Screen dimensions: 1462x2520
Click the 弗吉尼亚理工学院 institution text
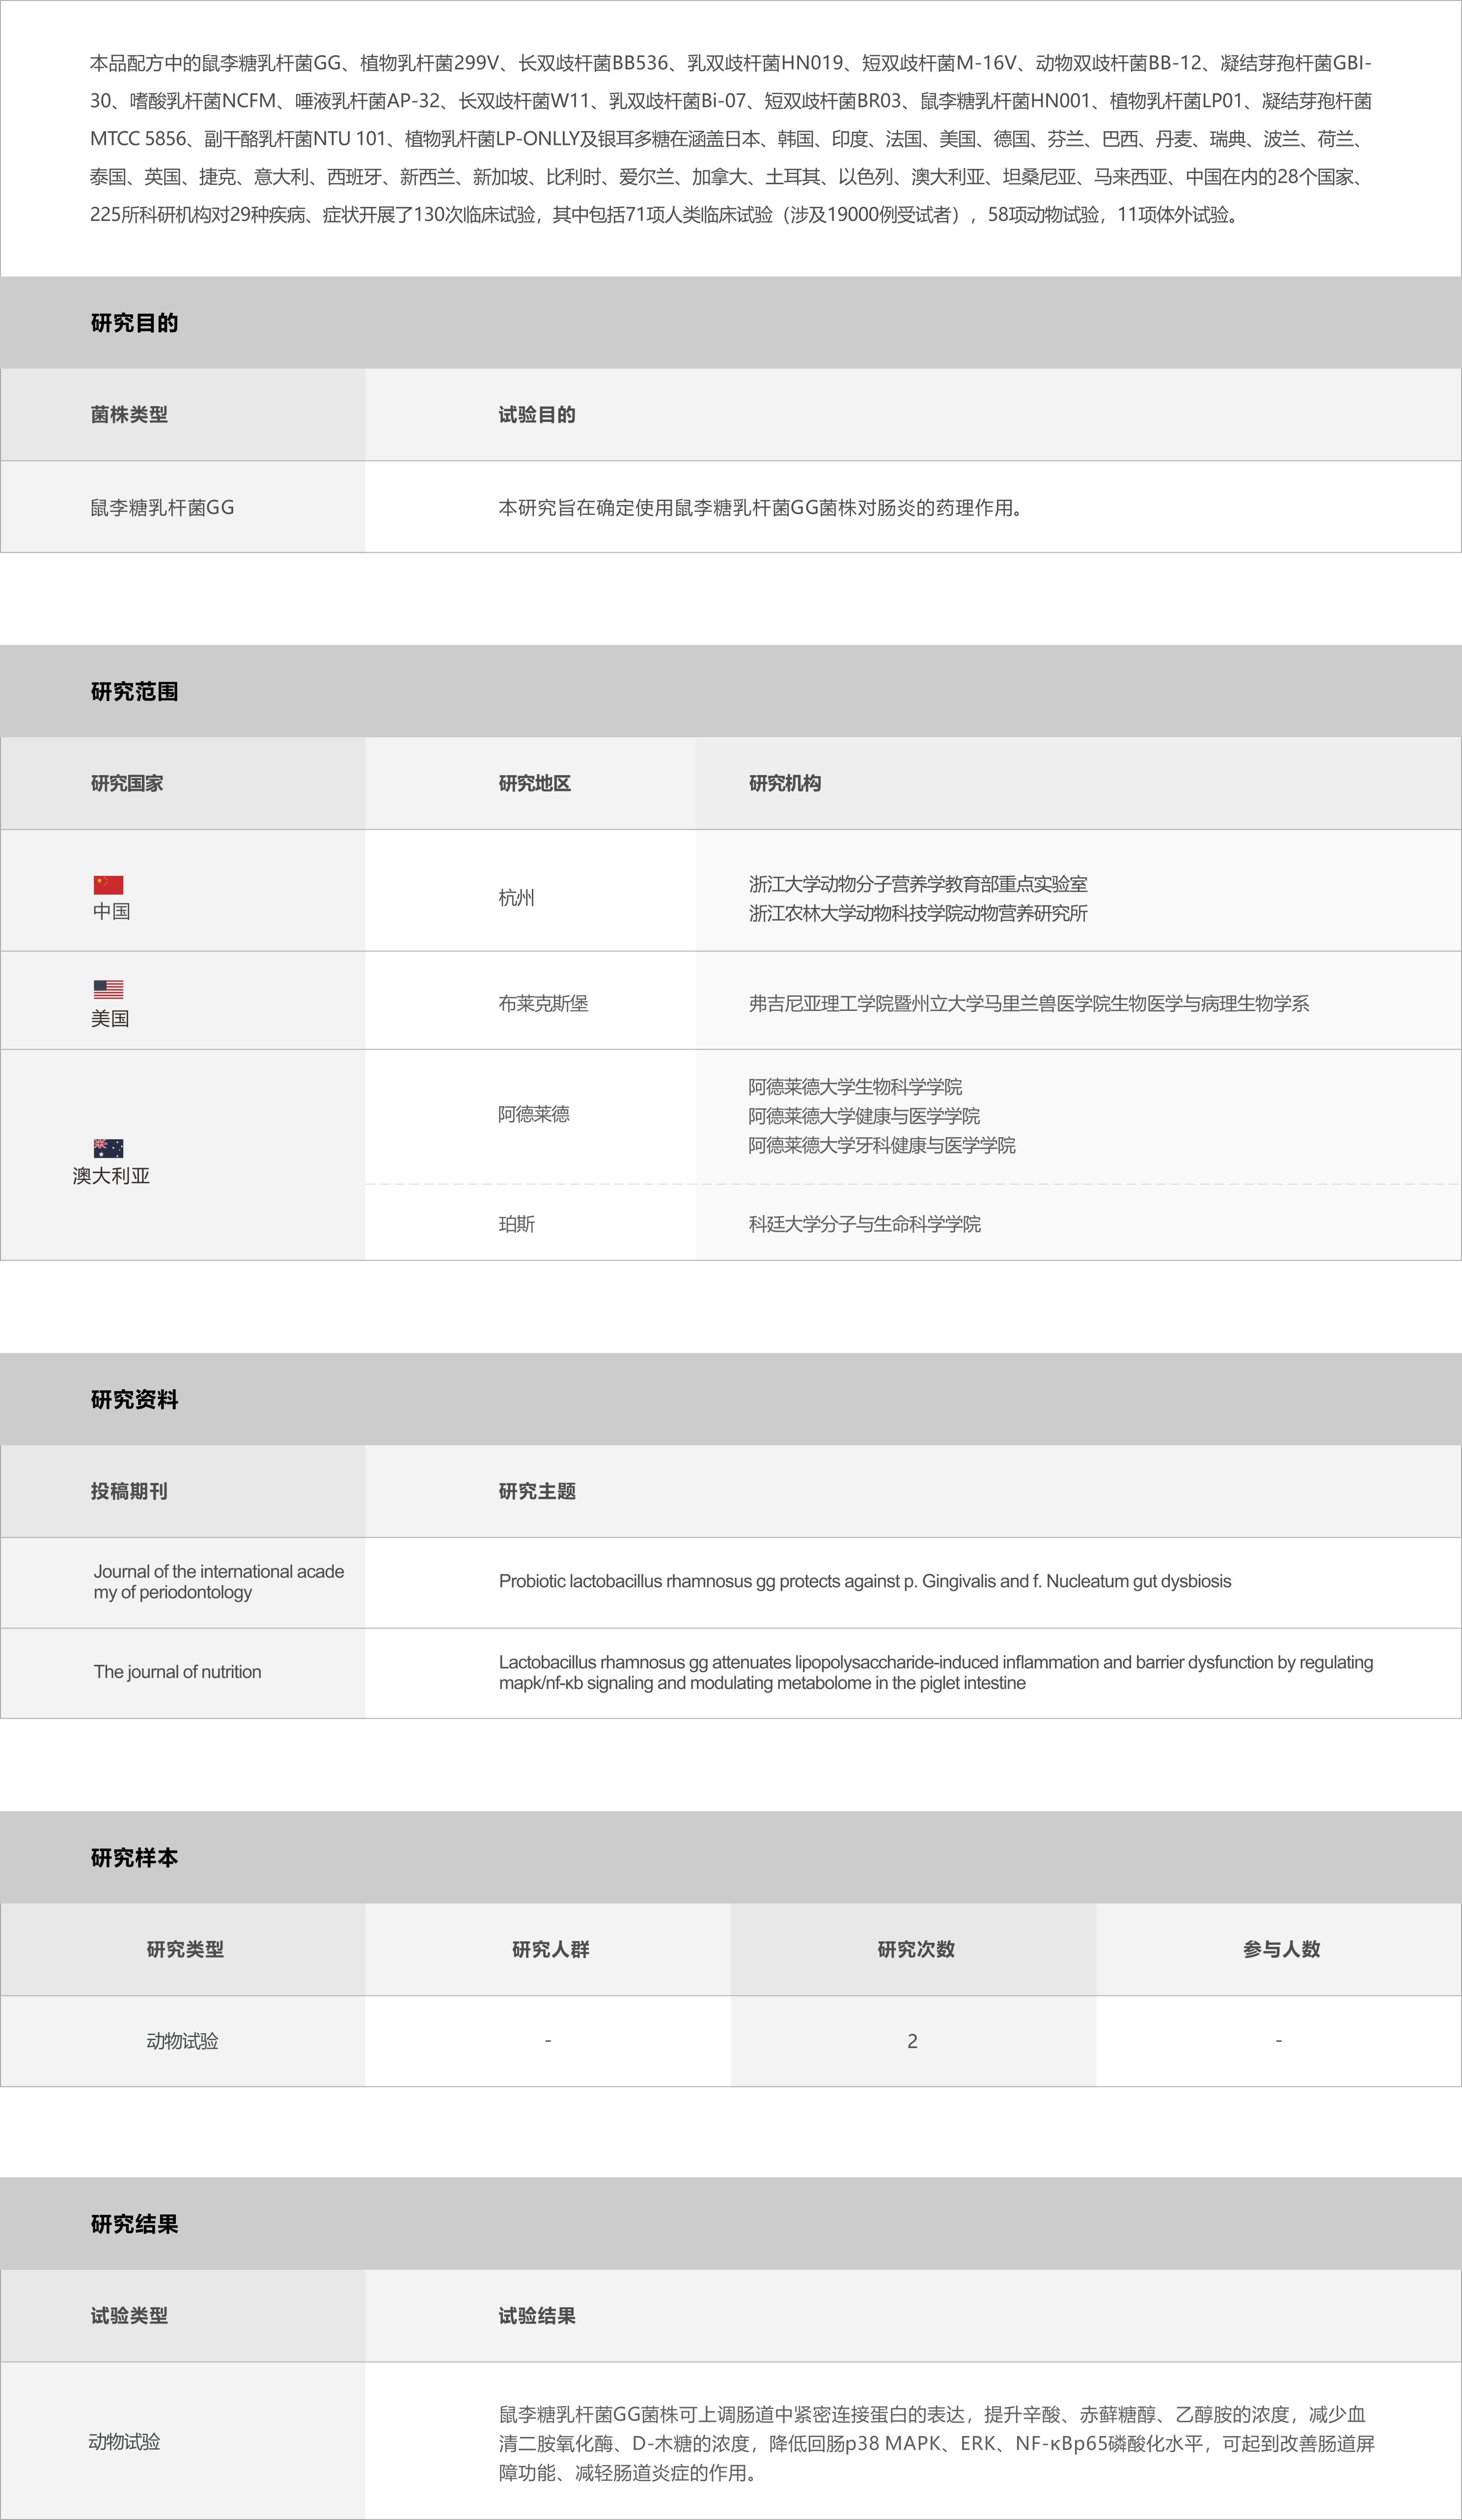pyautogui.click(x=1029, y=1004)
